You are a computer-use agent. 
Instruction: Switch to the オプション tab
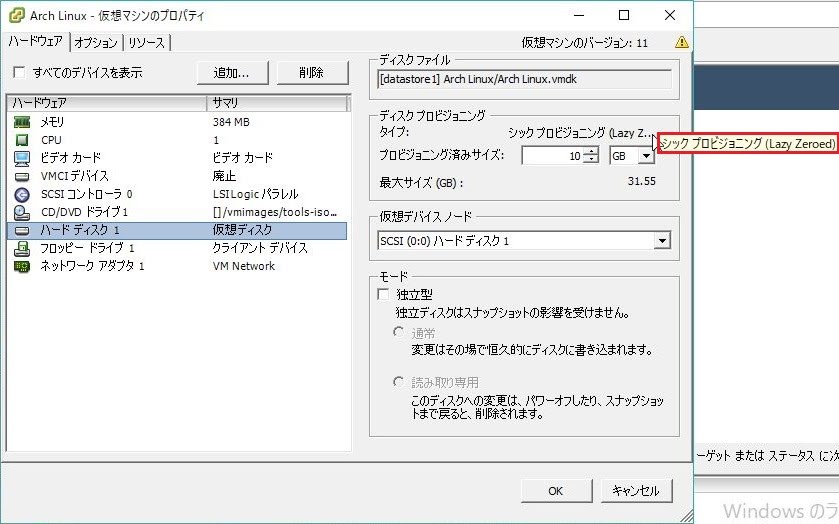tap(96, 42)
